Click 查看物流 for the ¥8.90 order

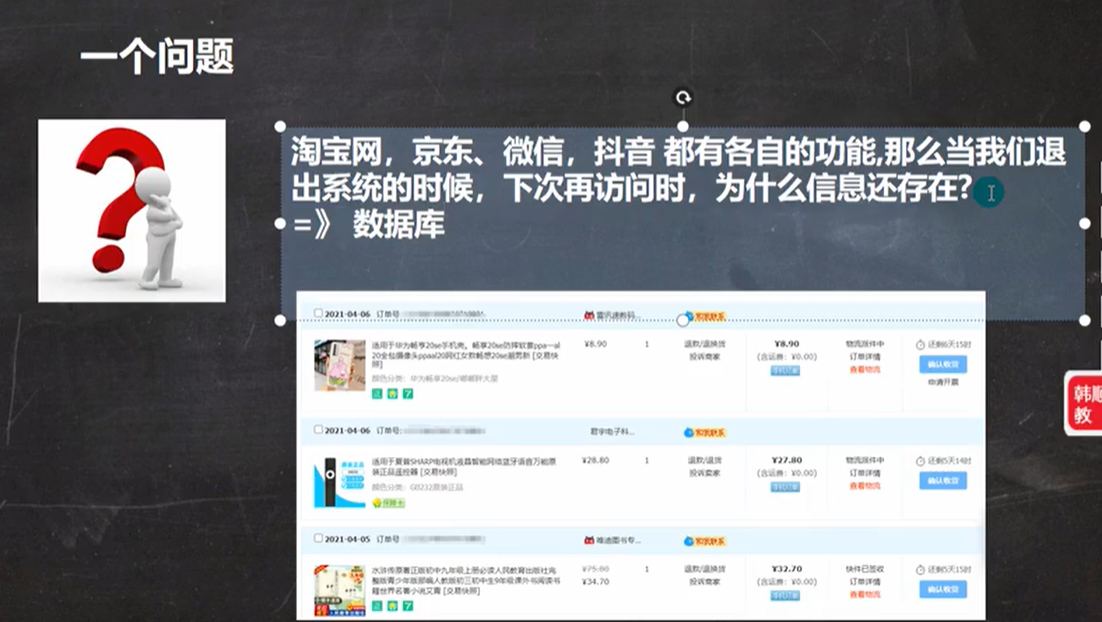pos(865,370)
